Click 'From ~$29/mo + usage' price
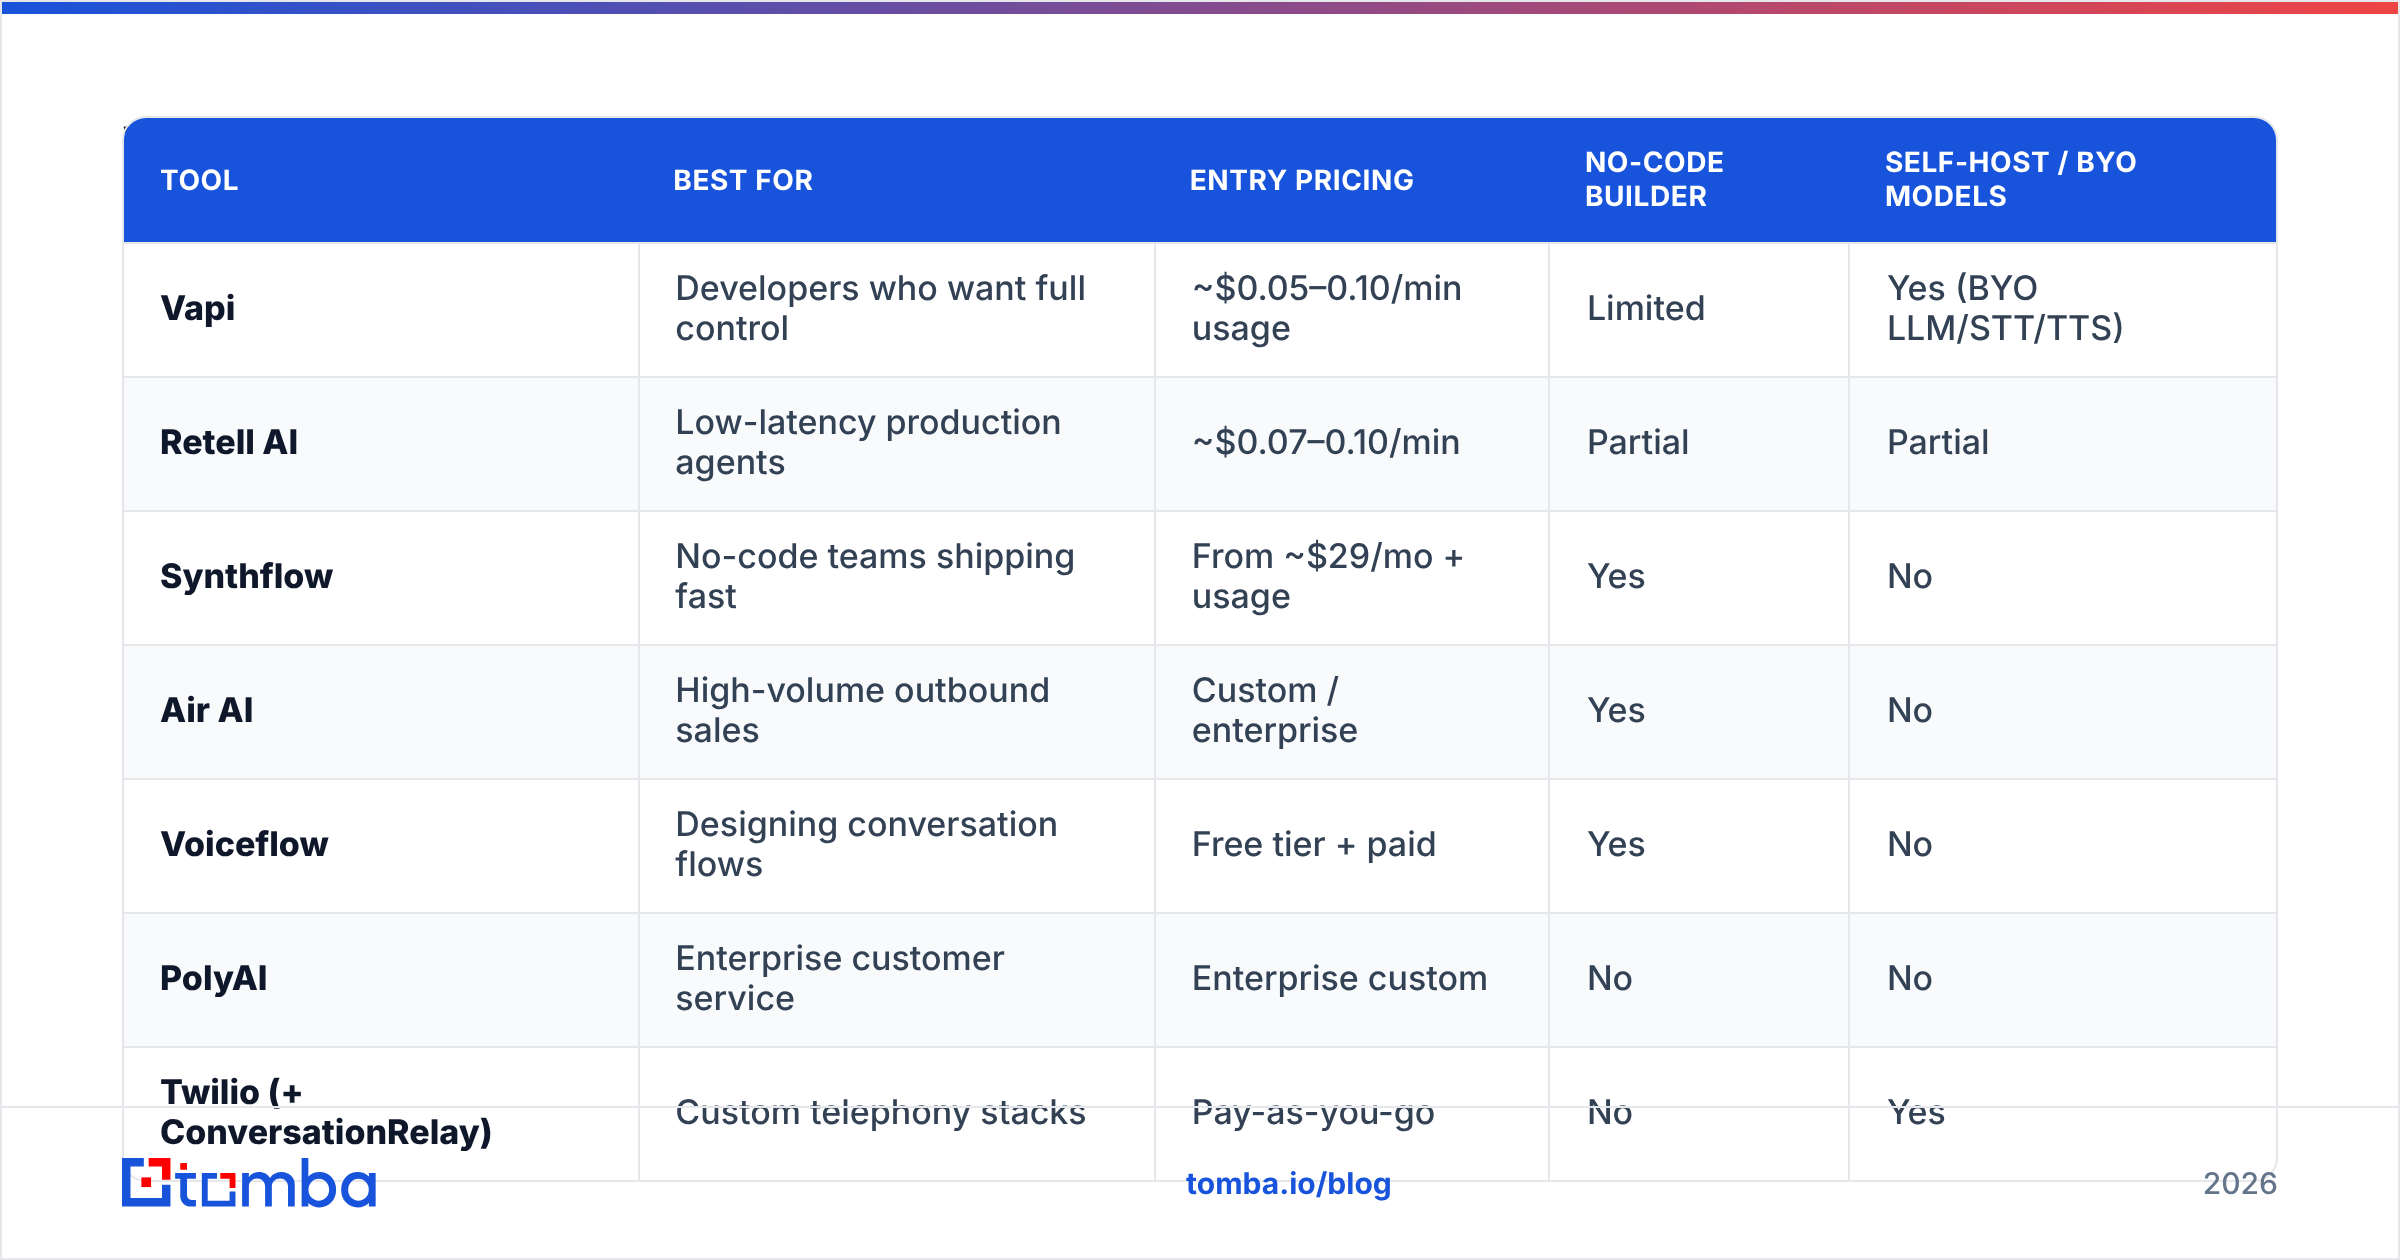The height and width of the screenshot is (1260, 2400). [x=1327, y=576]
